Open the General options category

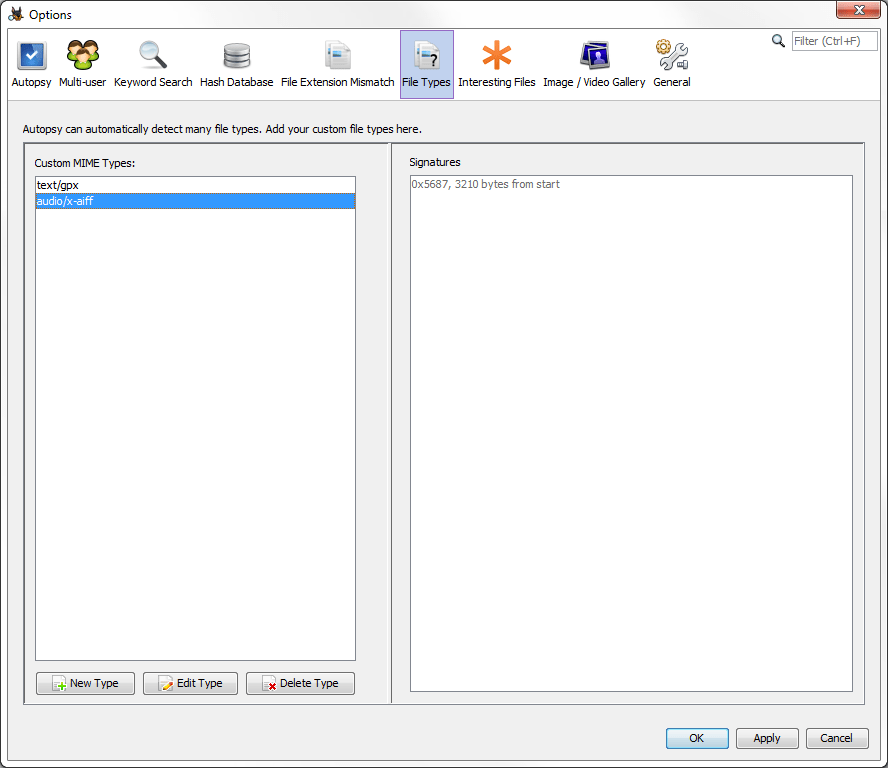coord(672,64)
